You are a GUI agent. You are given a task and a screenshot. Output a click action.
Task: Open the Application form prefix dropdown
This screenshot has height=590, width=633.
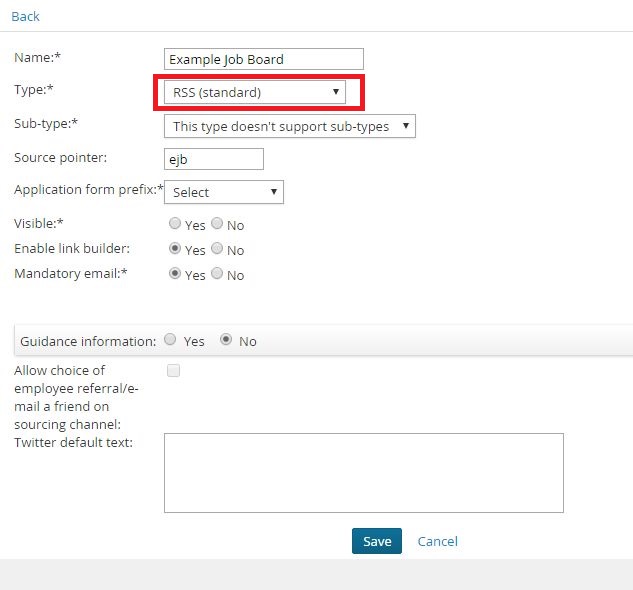[223, 192]
